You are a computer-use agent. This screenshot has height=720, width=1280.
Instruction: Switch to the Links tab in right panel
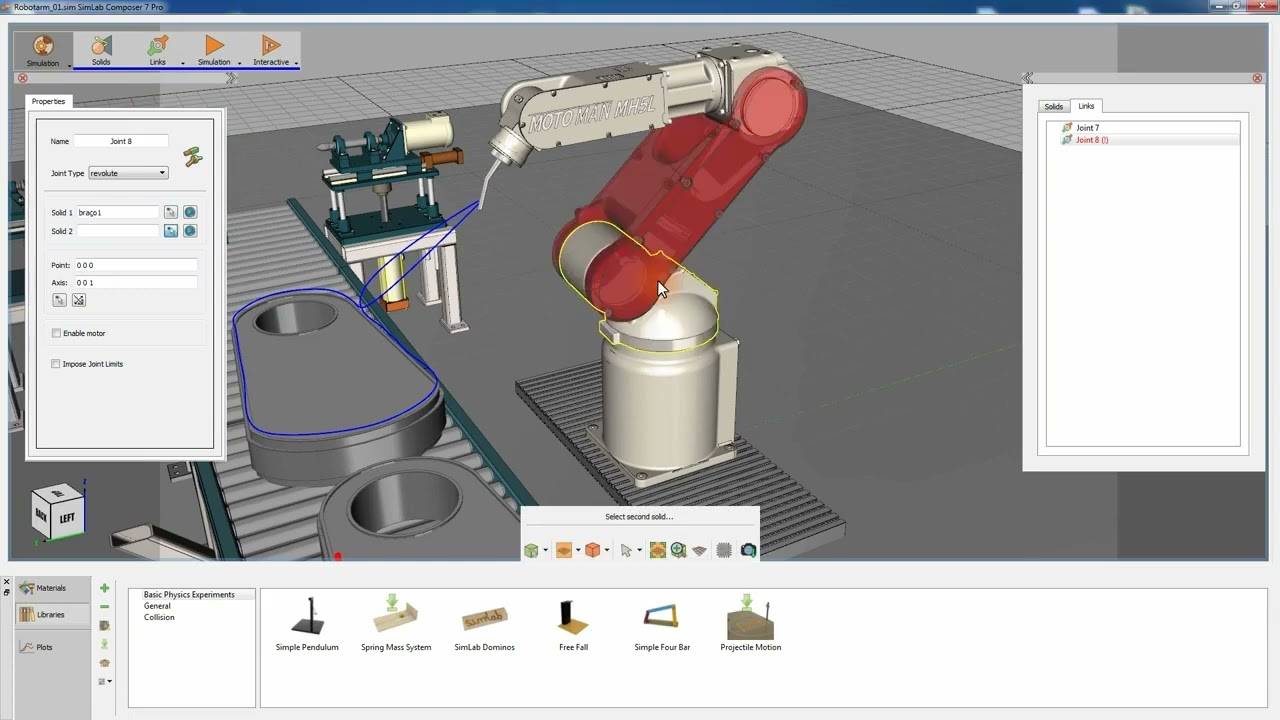point(1086,106)
